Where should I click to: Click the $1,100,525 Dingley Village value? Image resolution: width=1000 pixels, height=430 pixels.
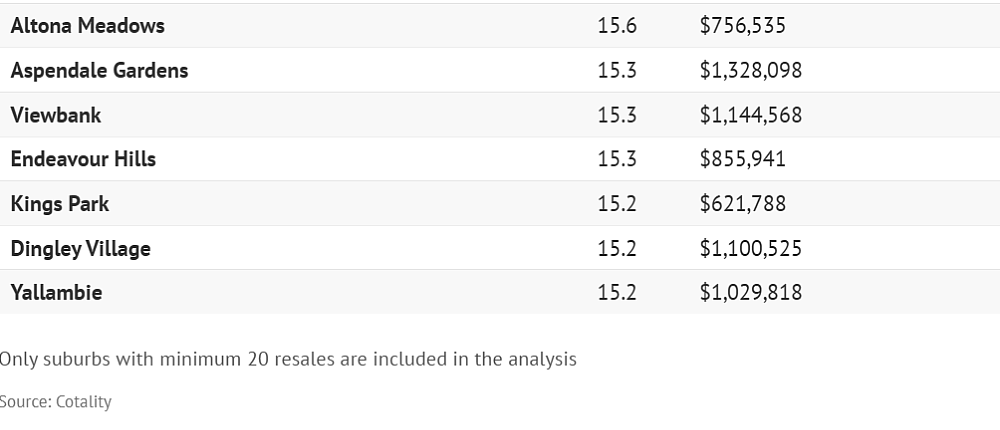[751, 248]
